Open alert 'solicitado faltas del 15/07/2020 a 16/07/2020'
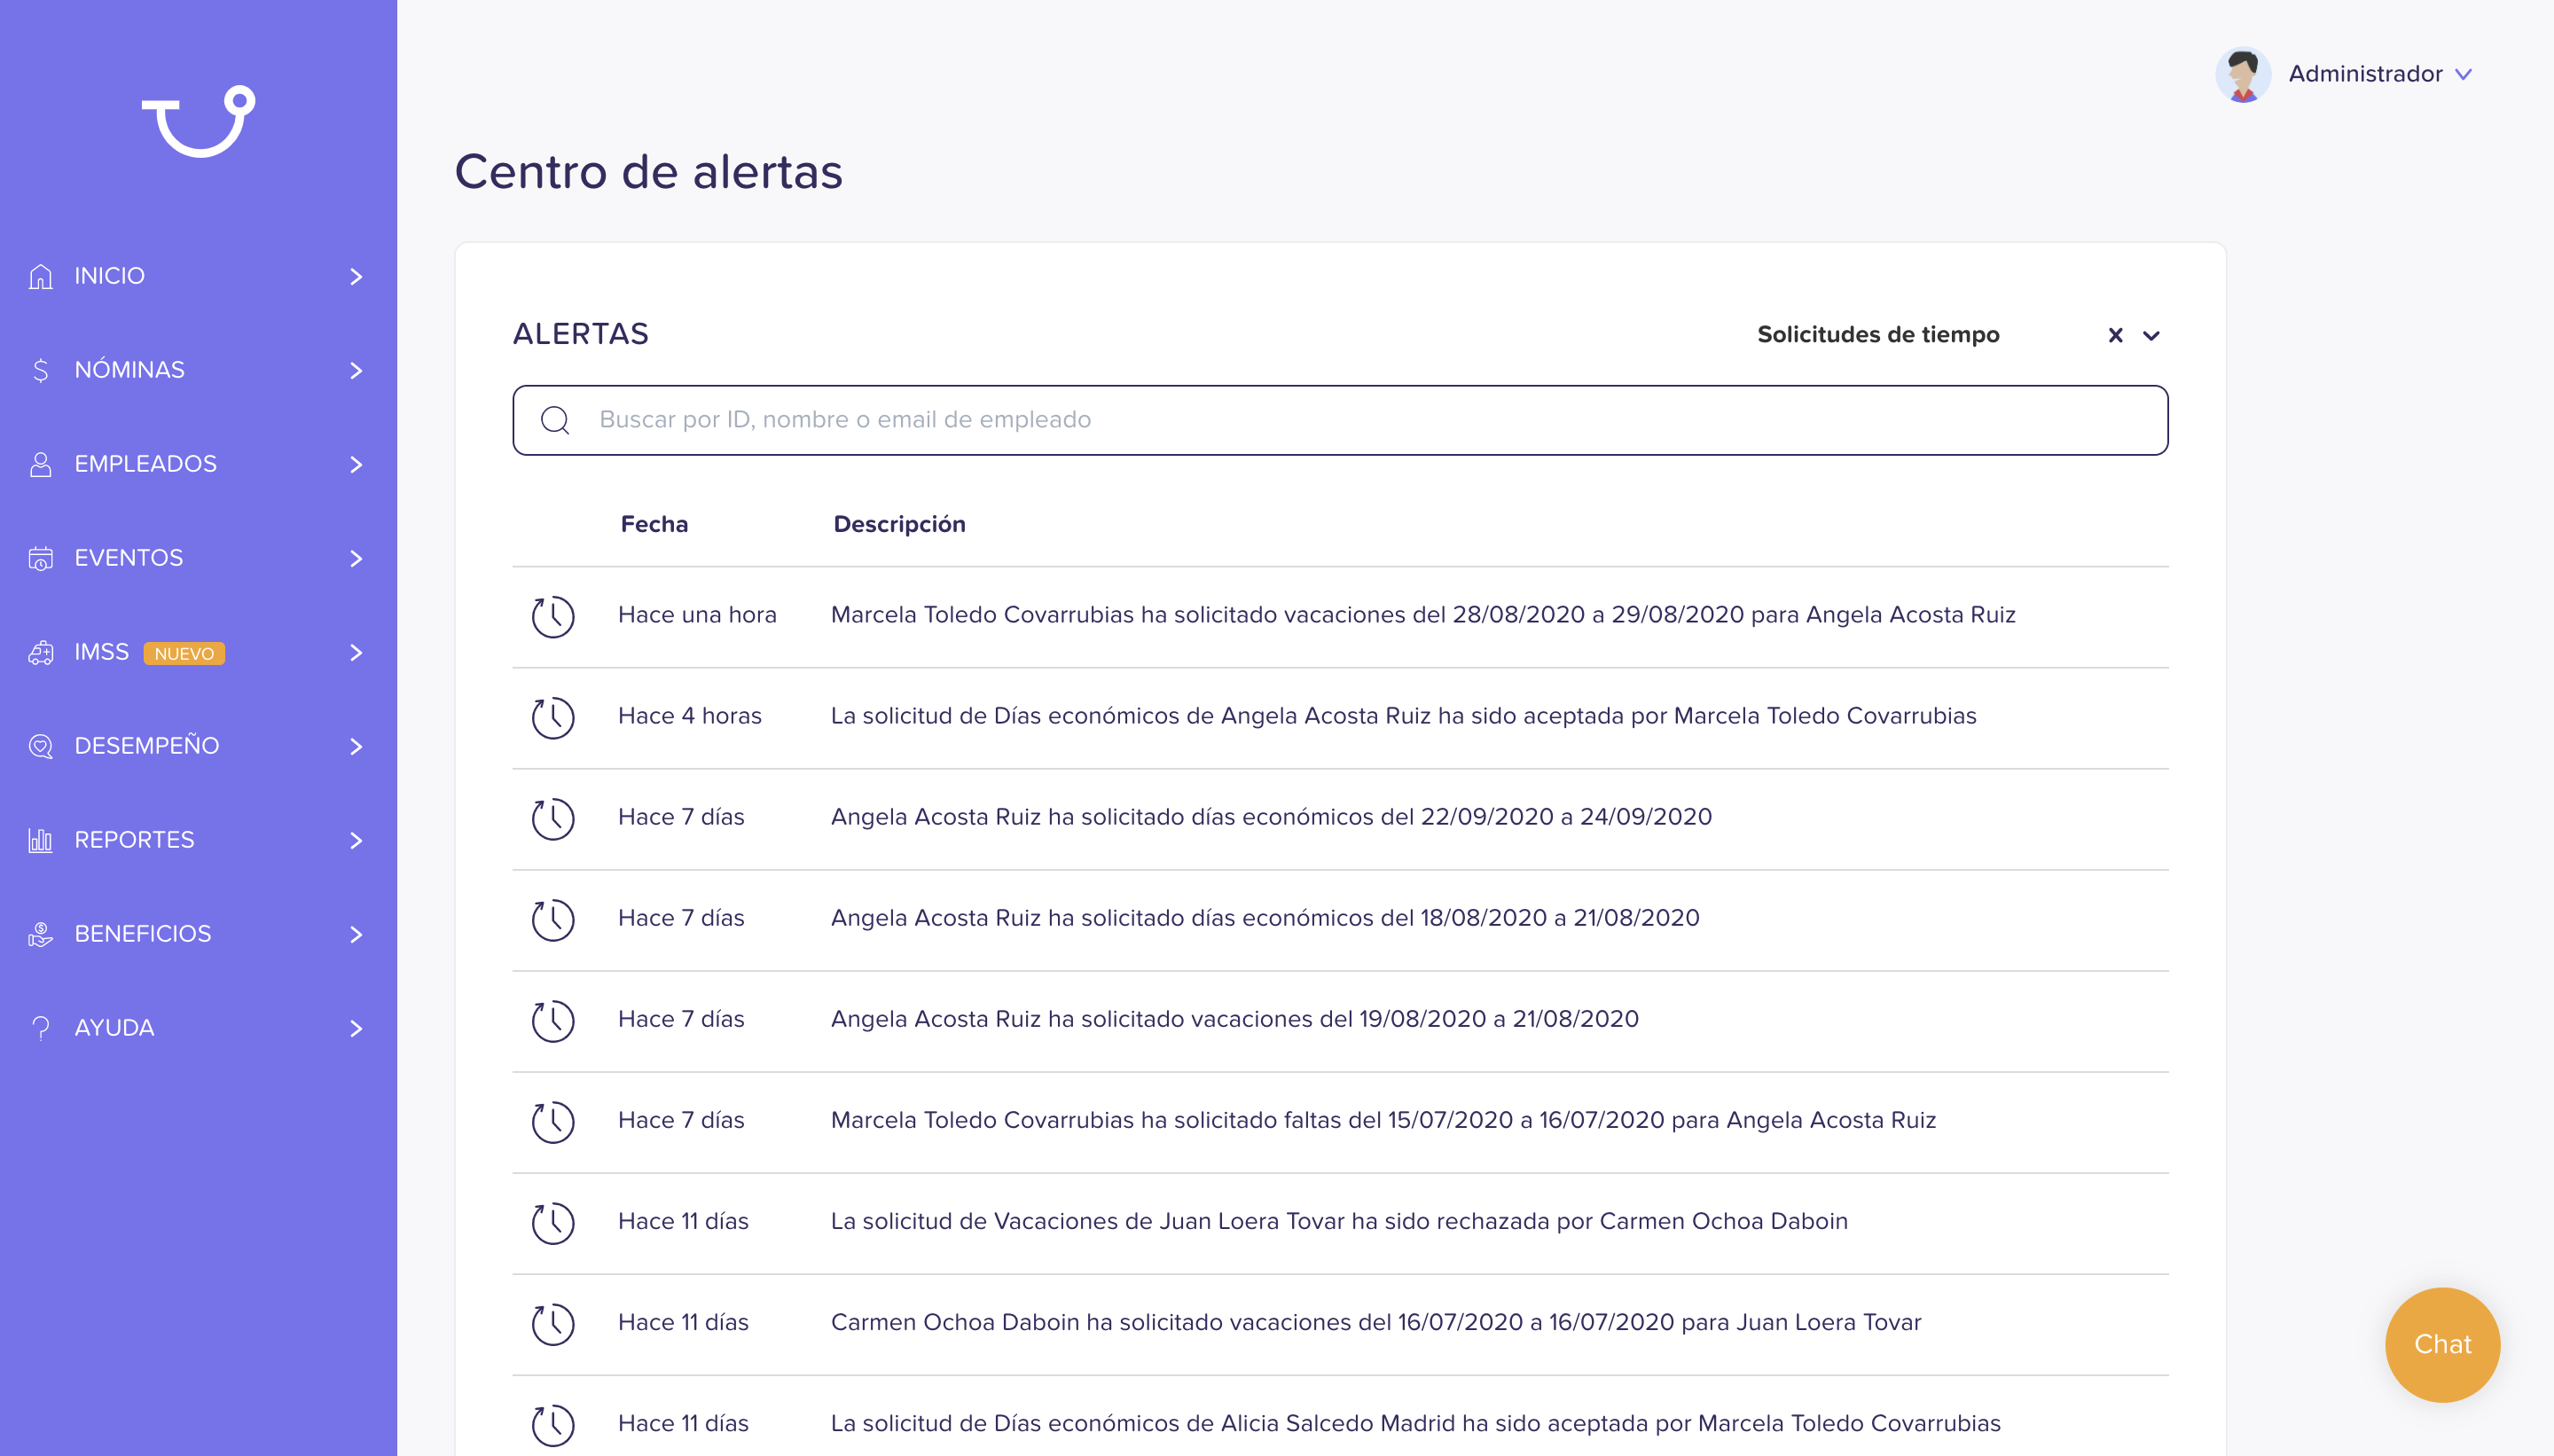The width and height of the screenshot is (2554, 1456). [1383, 1120]
